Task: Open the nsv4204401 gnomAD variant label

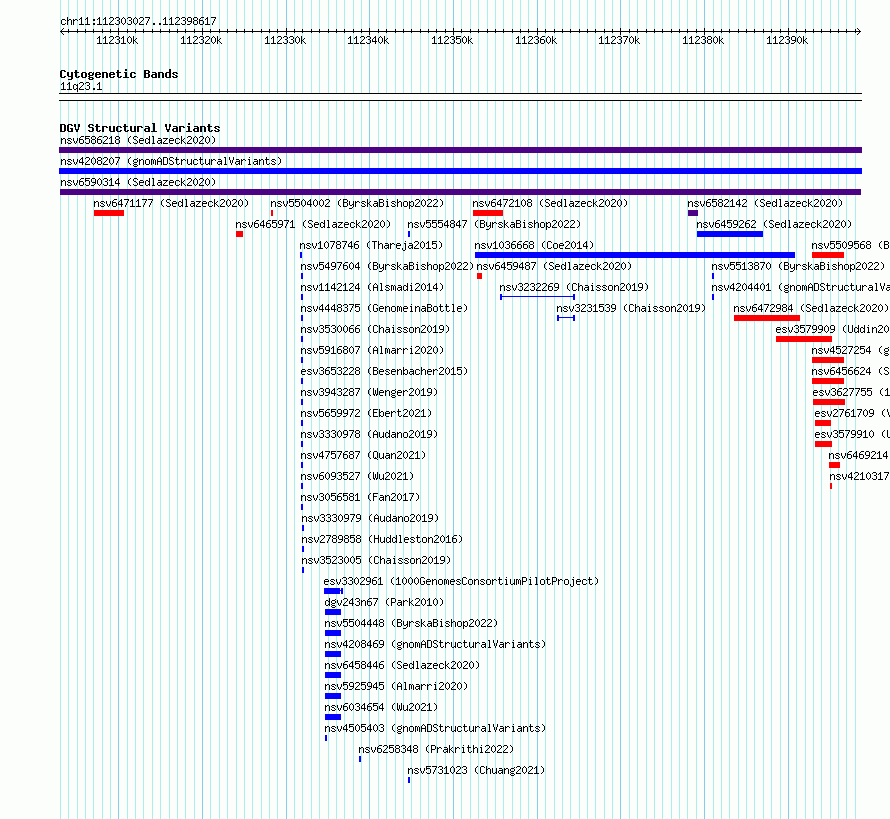Action: [800, 287]
